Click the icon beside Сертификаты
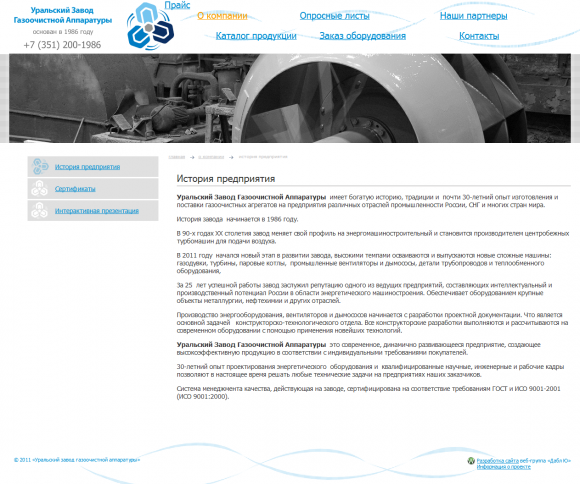 39,188
